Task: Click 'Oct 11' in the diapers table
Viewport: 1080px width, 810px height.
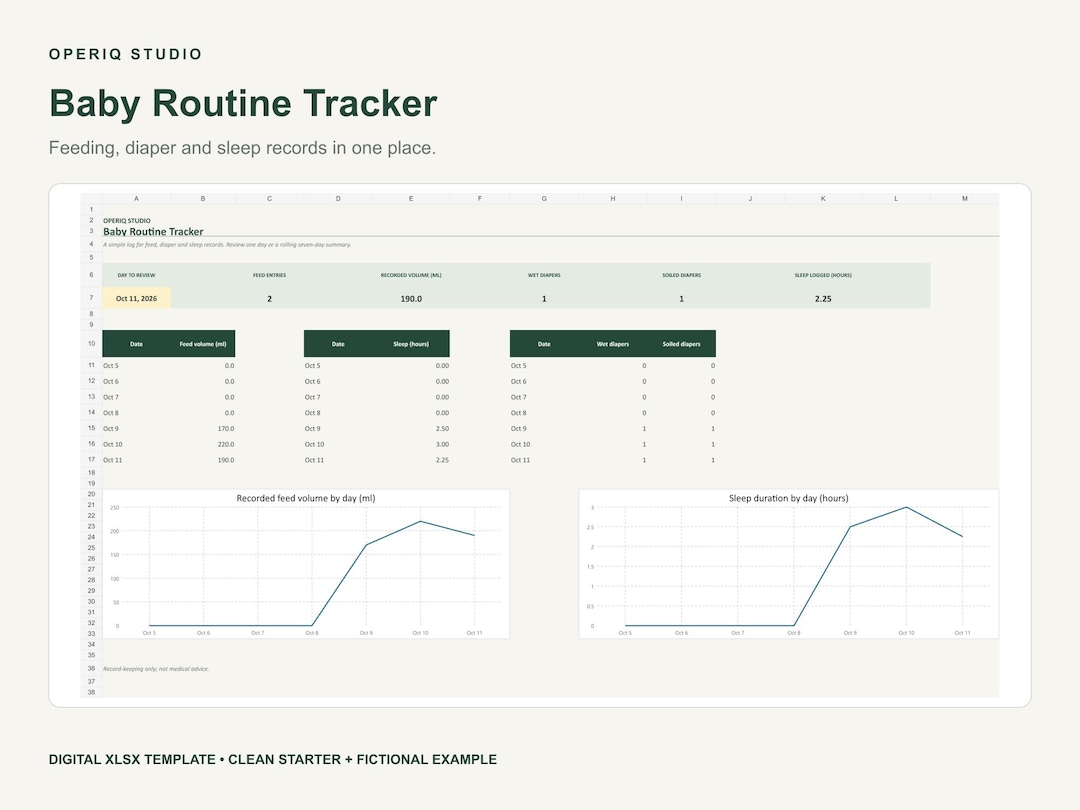Action: click(x=521, y=460)
